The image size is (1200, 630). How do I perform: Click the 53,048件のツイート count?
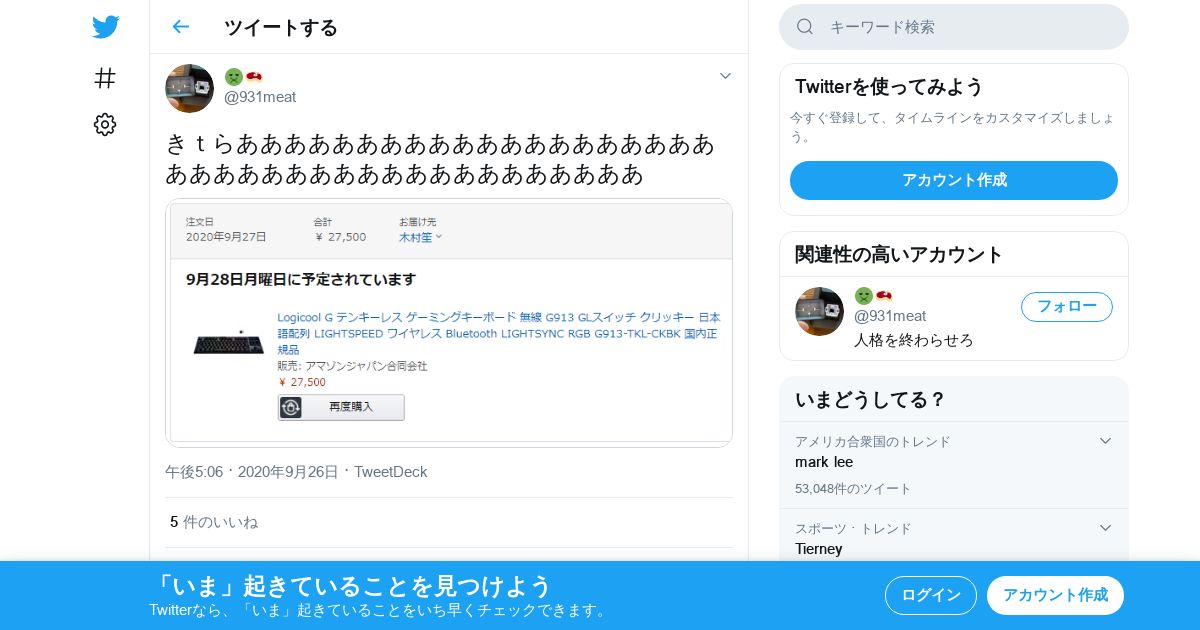(853, 489)
